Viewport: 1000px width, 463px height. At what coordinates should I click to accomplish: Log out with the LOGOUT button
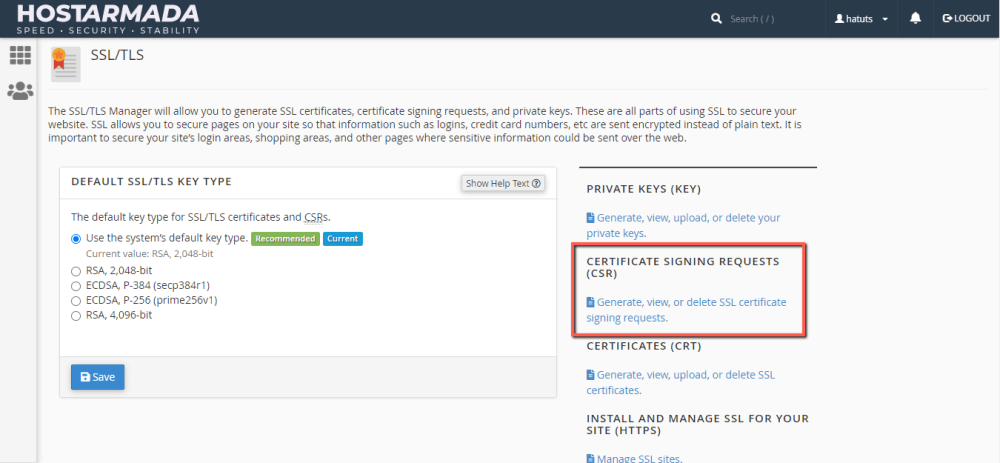coord(966,18)
